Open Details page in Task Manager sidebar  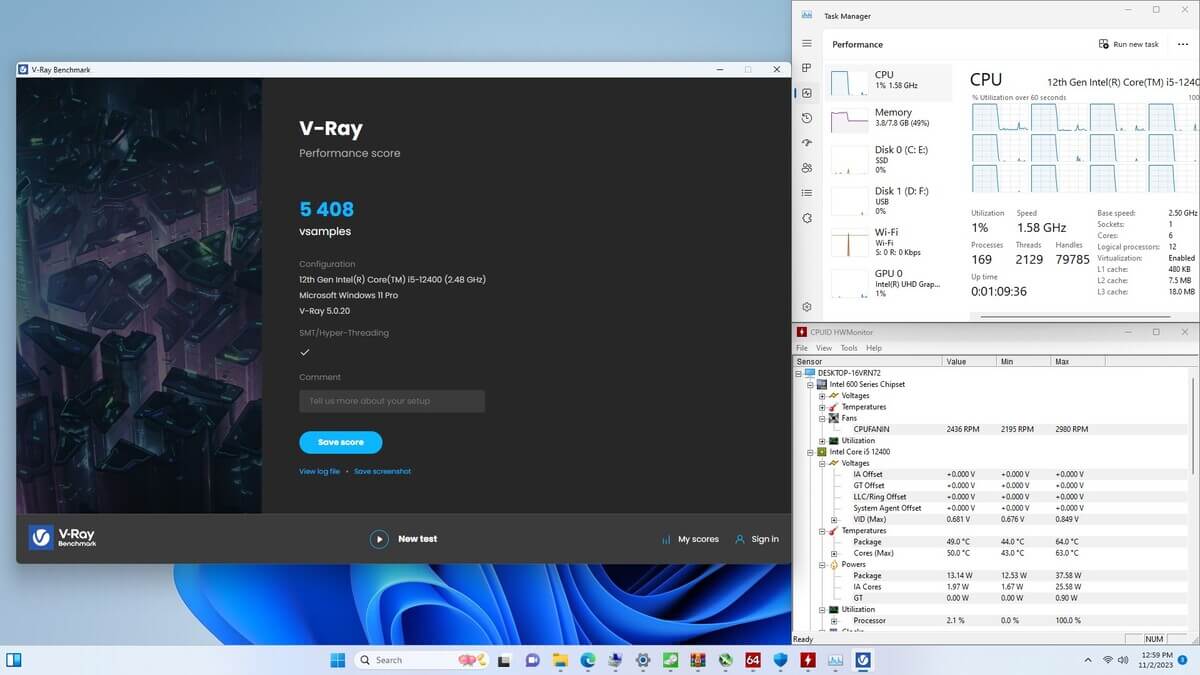coord(807,193)
